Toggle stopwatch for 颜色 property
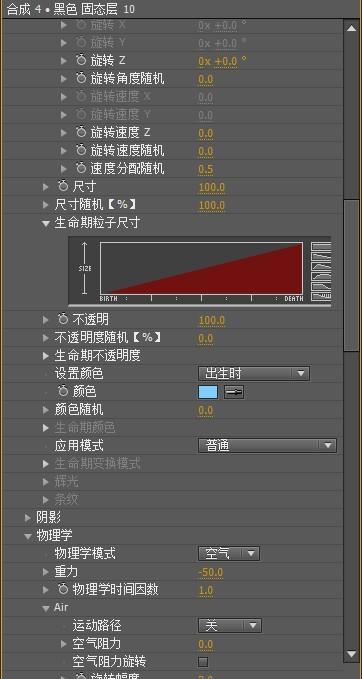Image resolution: width=362 pixels, height=679 pixels. tap(63, 391)
